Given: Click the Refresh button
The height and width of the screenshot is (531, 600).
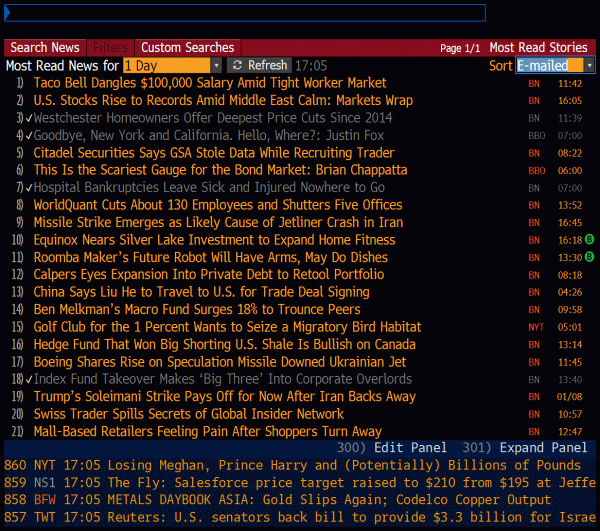Looking at the screenshot, I should tap(259, 65).
